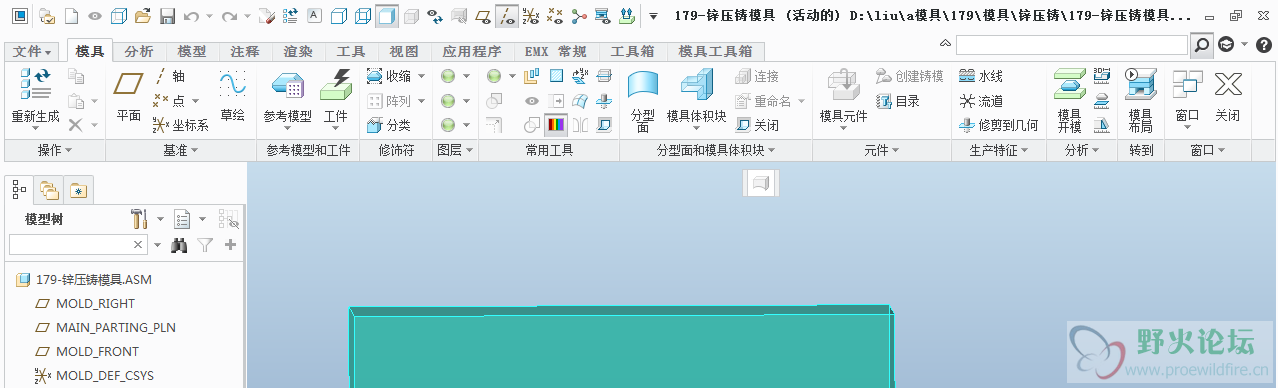
Task: Create a datum Axis (轴)
Action: click(x=169, y=76)
